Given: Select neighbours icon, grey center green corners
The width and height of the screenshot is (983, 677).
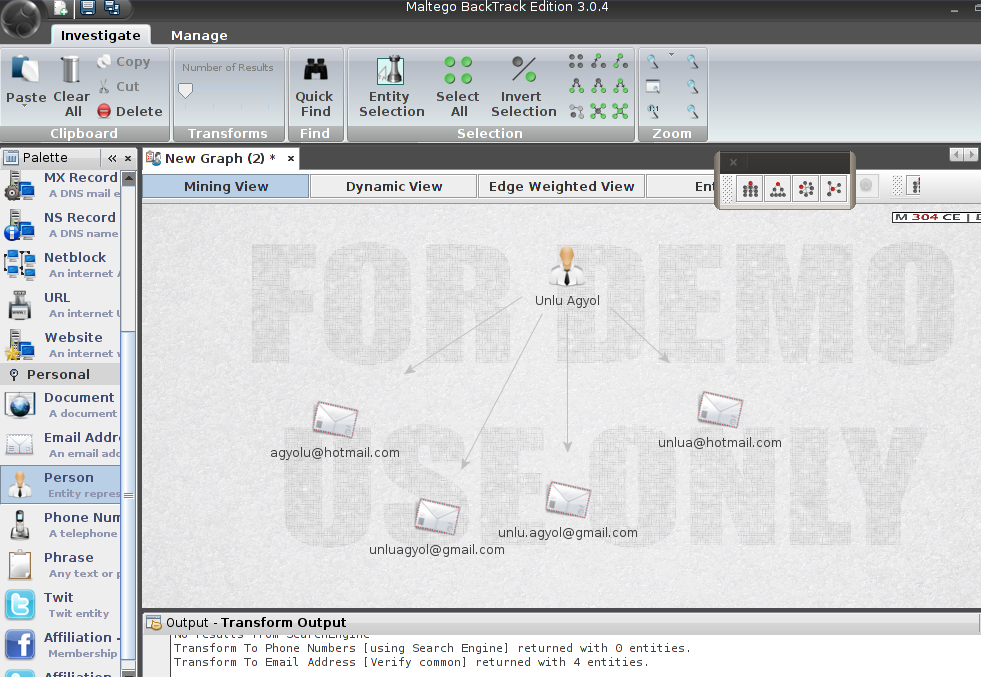Looking at the screenshot, I should pyautogui.click(x=599, y=112).
